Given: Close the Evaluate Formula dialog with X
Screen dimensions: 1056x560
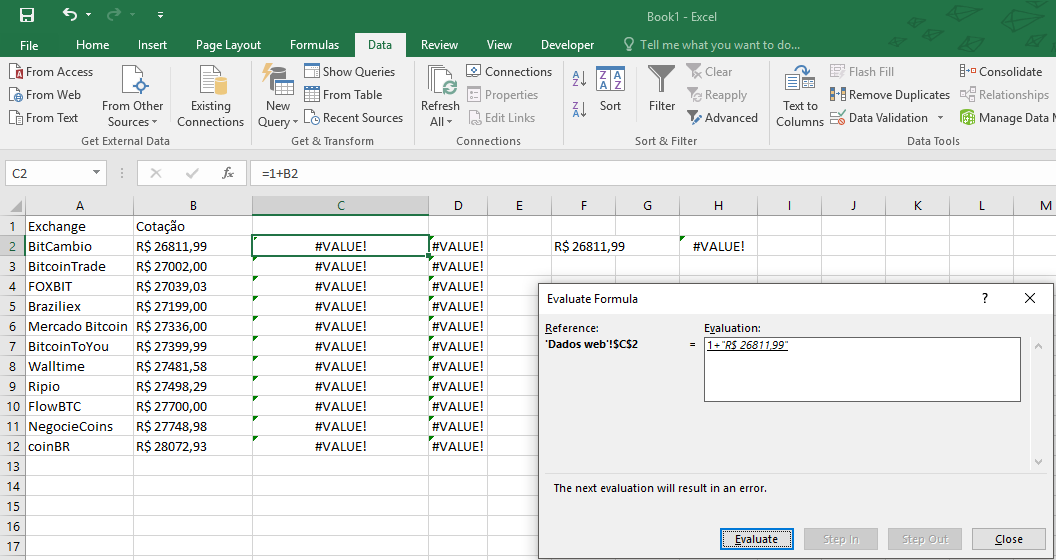Looking at the screenshot, I should click(x=1030, y=298).
